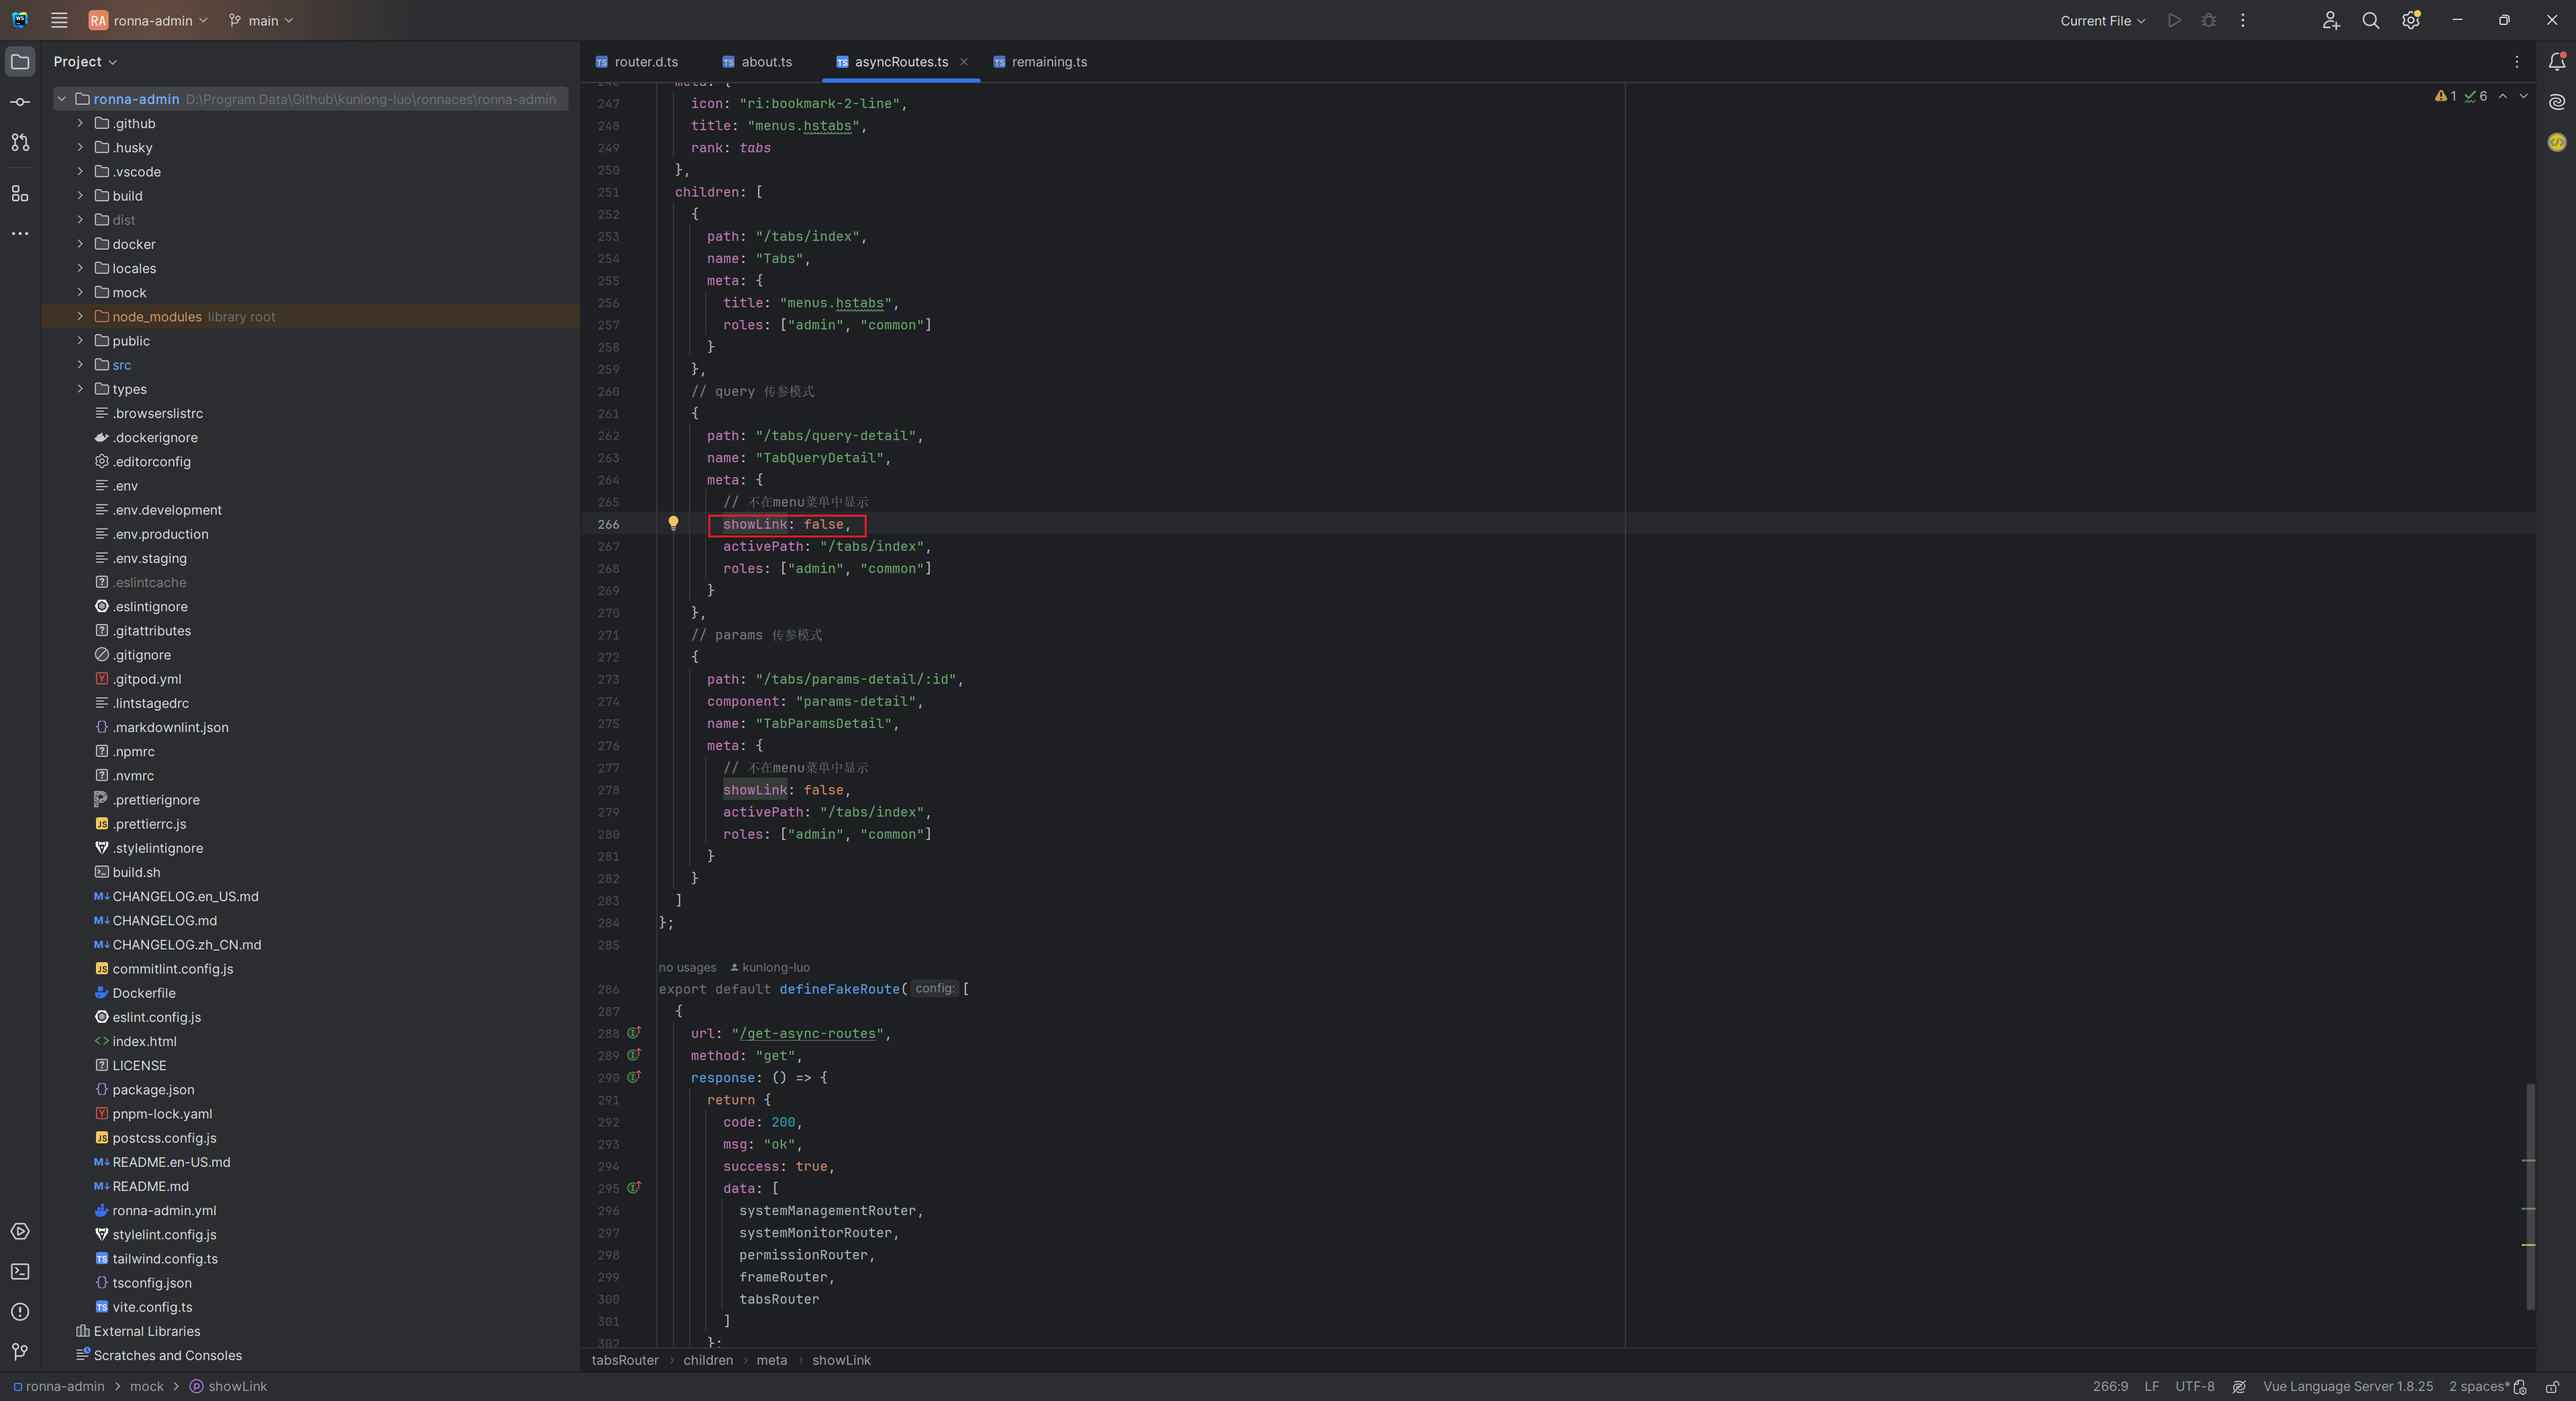Open the yellow plugin icon in right sidebar
Screen dimensions: 2576x1401
(x=2557, y=142)
